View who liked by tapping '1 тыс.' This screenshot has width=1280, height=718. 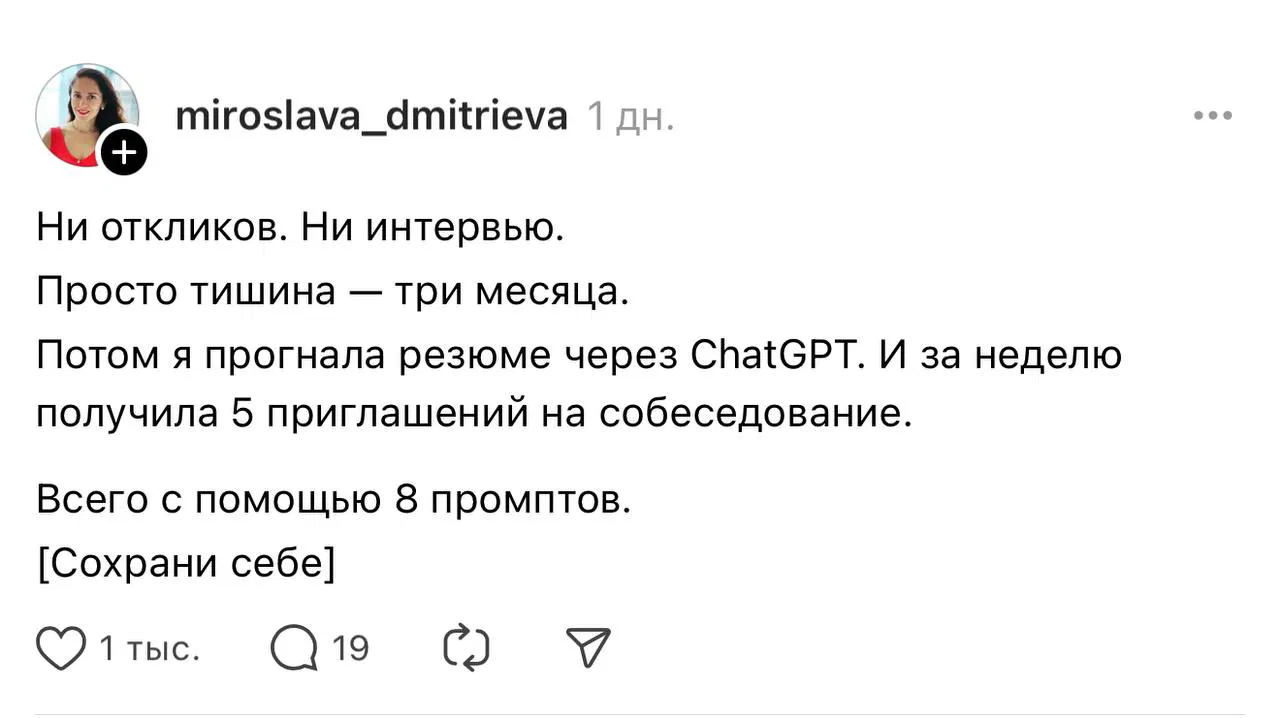tap(148, 648)
